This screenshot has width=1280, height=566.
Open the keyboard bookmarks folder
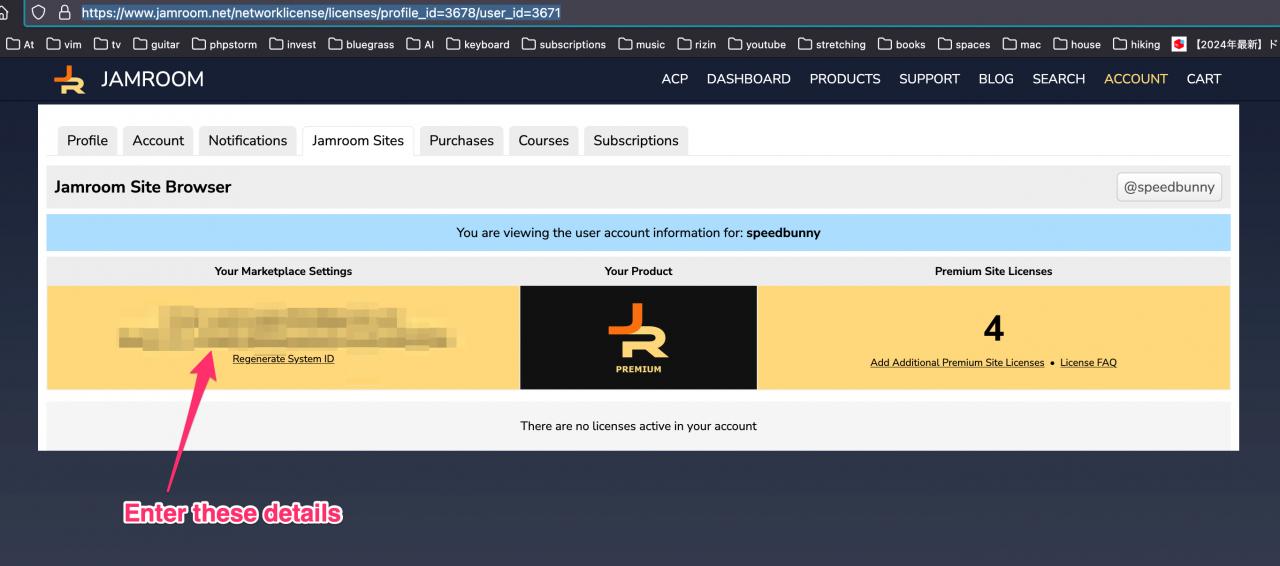[478, 44]
